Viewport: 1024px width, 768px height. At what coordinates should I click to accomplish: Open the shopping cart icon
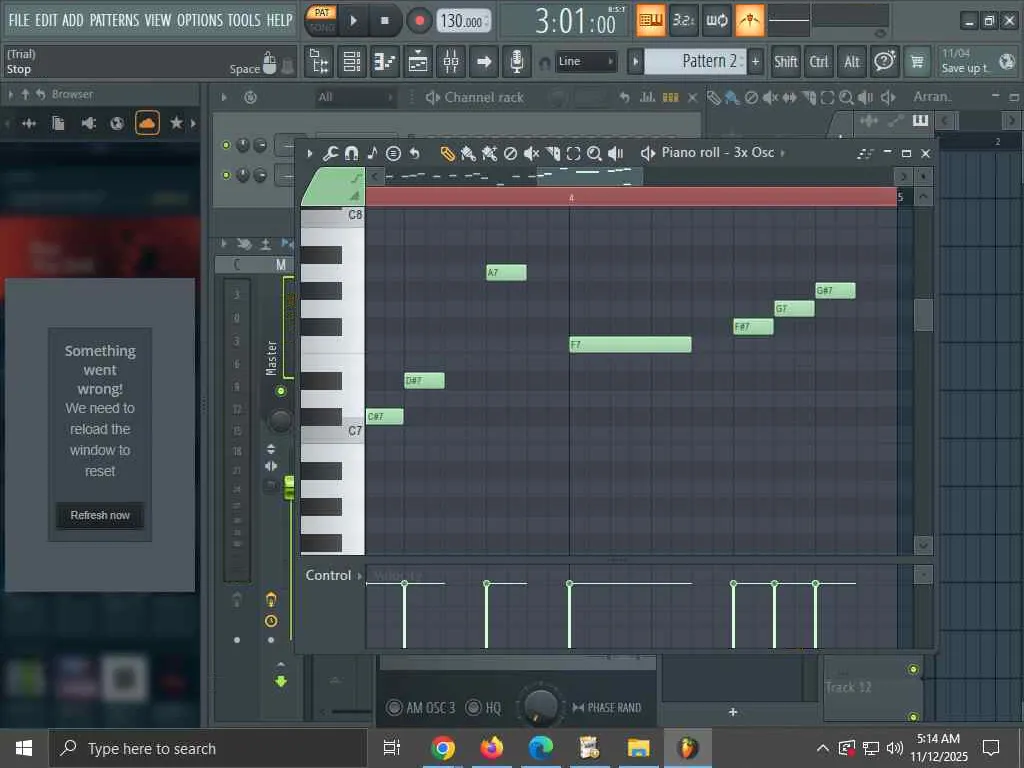tap(918, 62)
